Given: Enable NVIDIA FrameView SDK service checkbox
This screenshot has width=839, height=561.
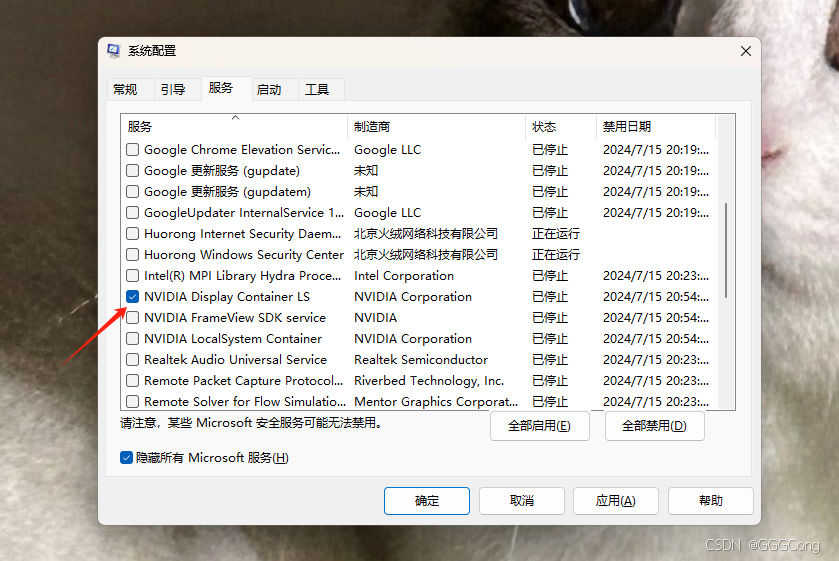Looking at the screenshot, I should [132, 317].
